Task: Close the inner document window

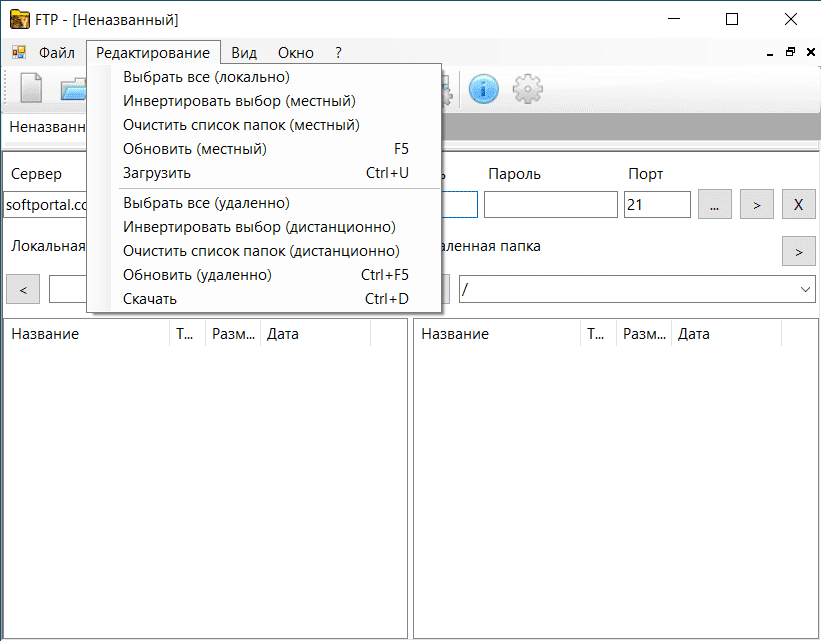Action: coord(811,52)
